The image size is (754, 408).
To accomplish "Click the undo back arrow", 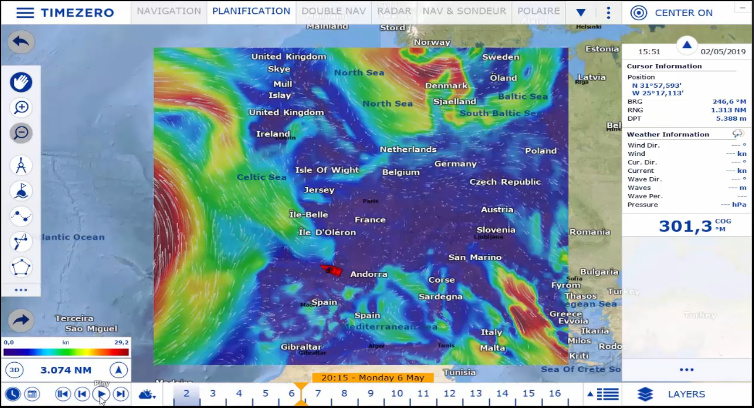I will coord(21,43).
